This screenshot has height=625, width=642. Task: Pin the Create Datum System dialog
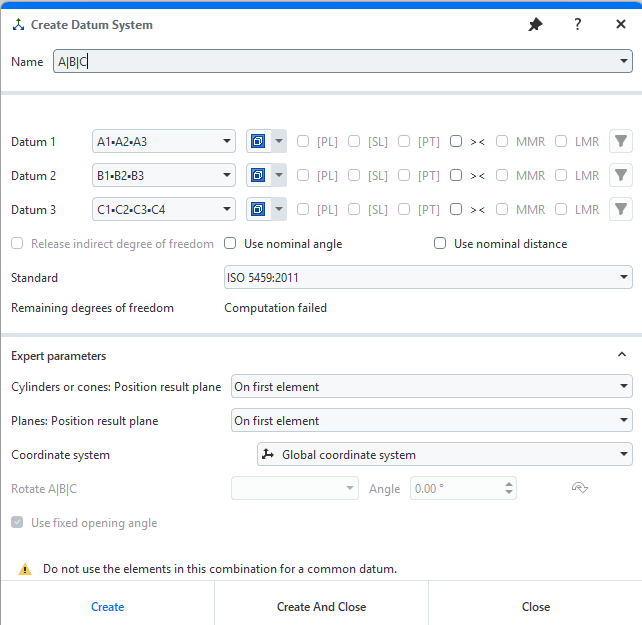tap(535, 24)
